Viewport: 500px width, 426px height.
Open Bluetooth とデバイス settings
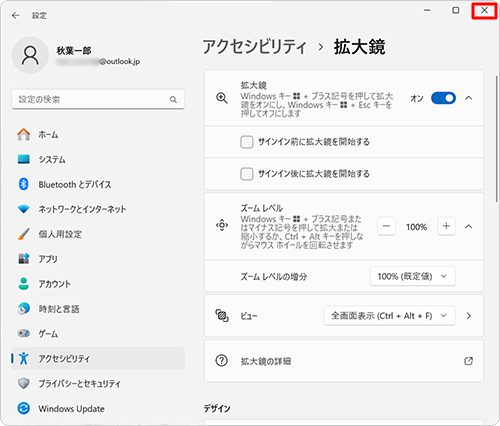98,184
